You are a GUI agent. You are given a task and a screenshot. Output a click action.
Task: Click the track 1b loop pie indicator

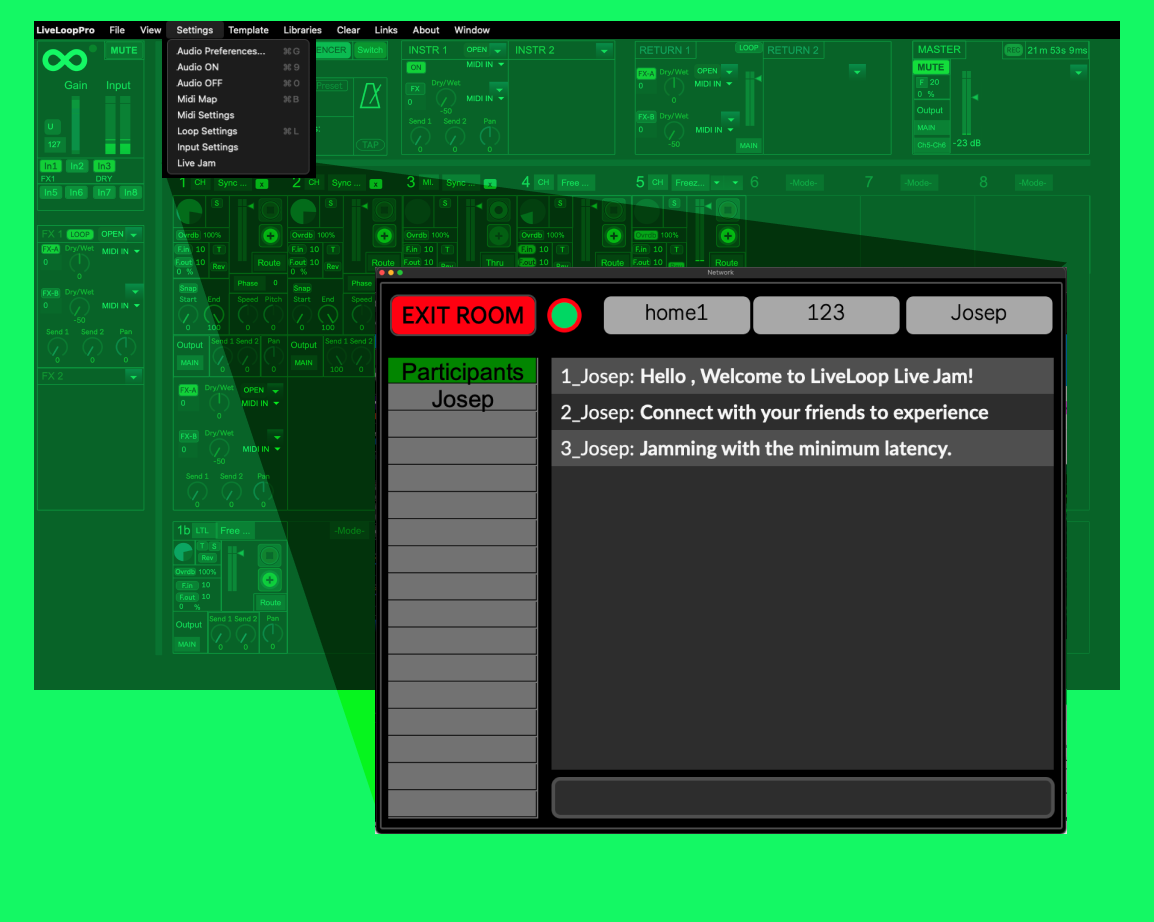pos(183,552)
